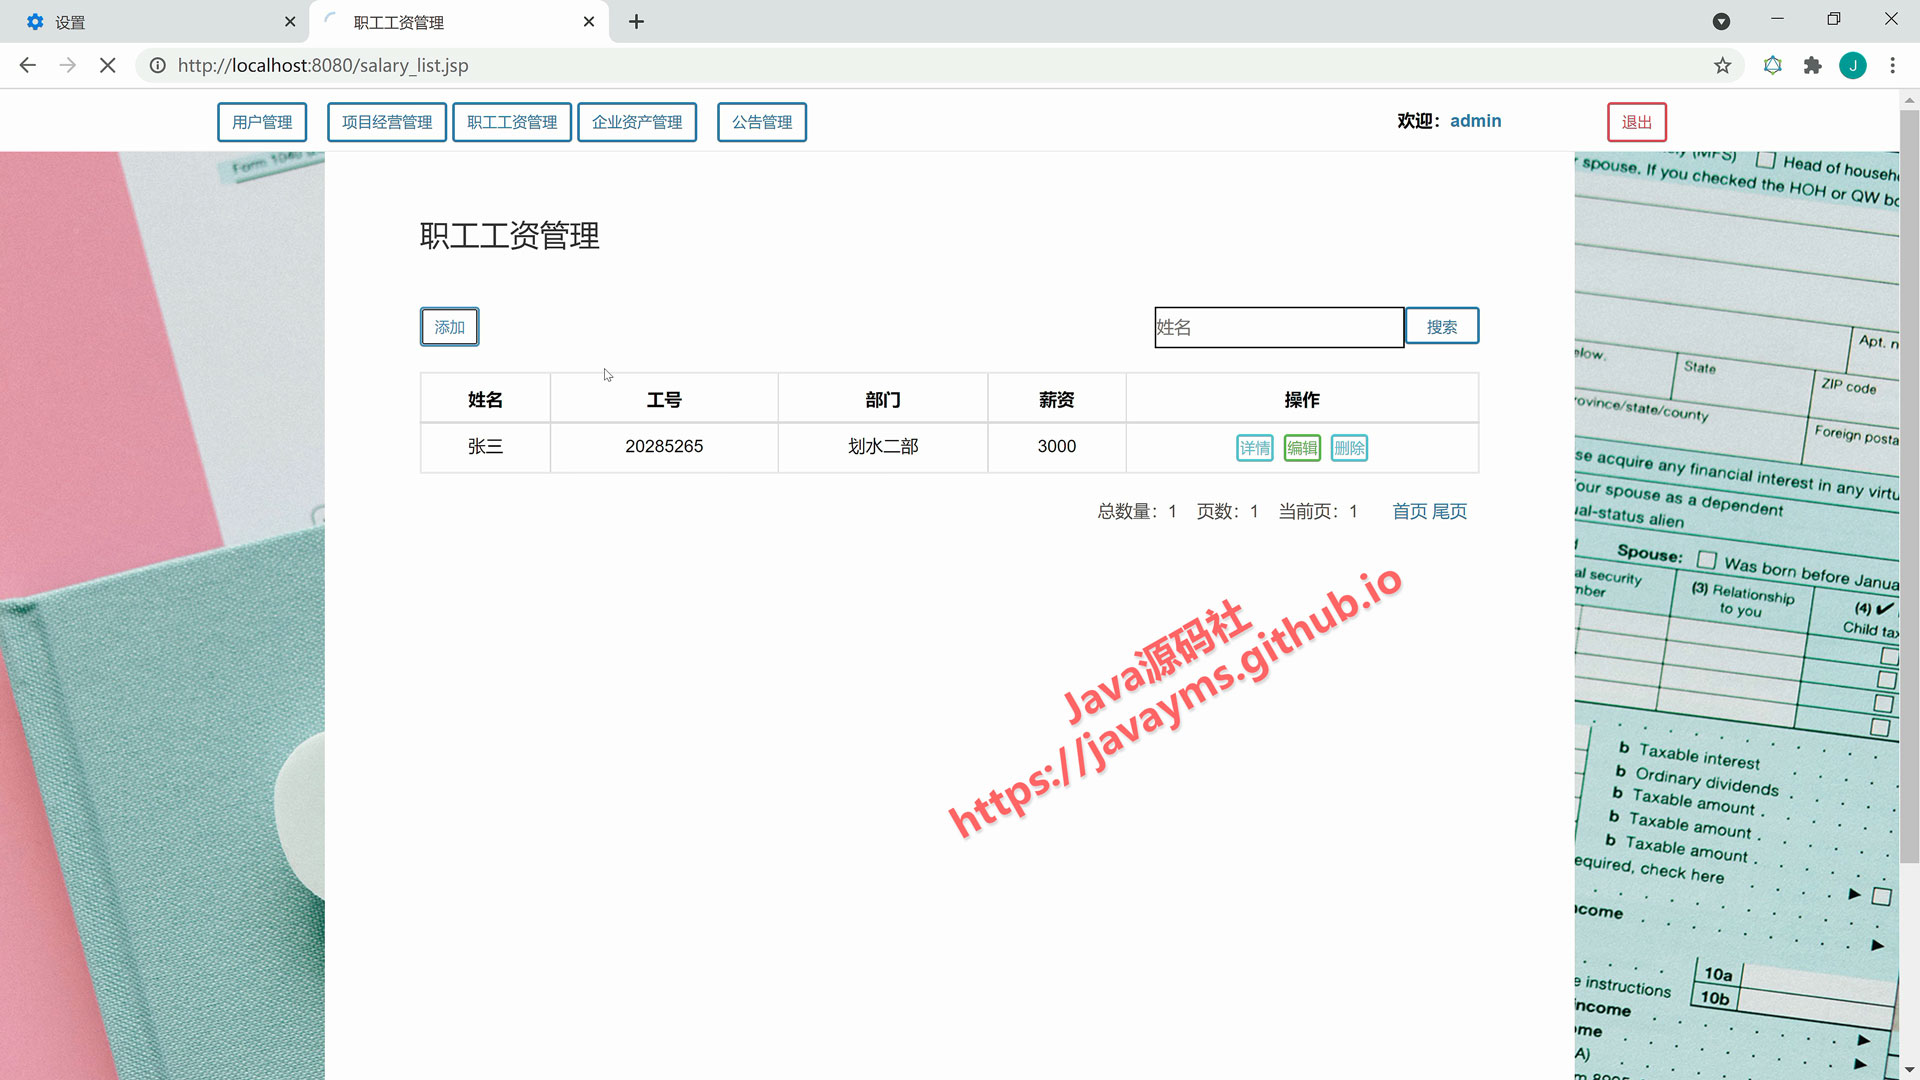The height and width of the screenshot is (1080, 1920).
Task: Click the 姓名 column header
Action: [485, 400]
